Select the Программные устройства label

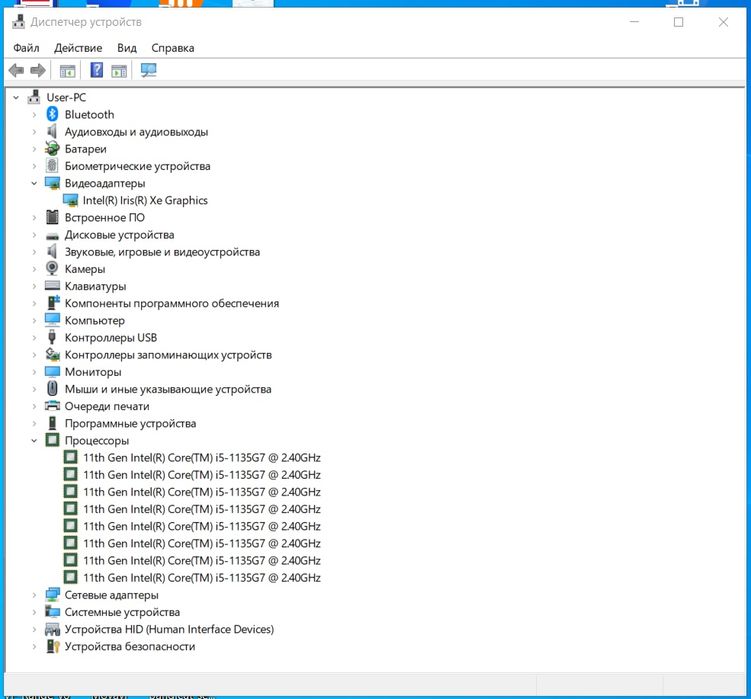[x=130, y=423]
